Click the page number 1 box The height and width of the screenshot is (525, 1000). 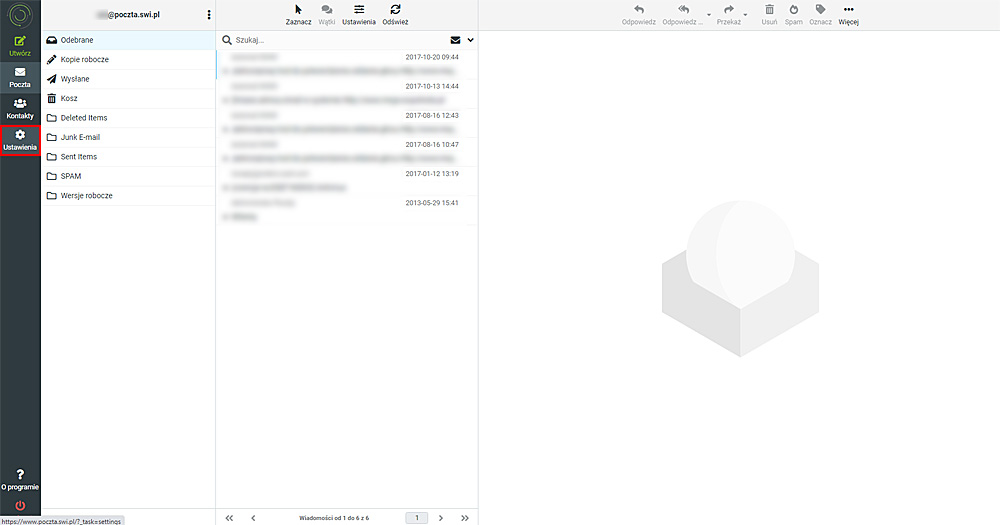click(417, 518)
